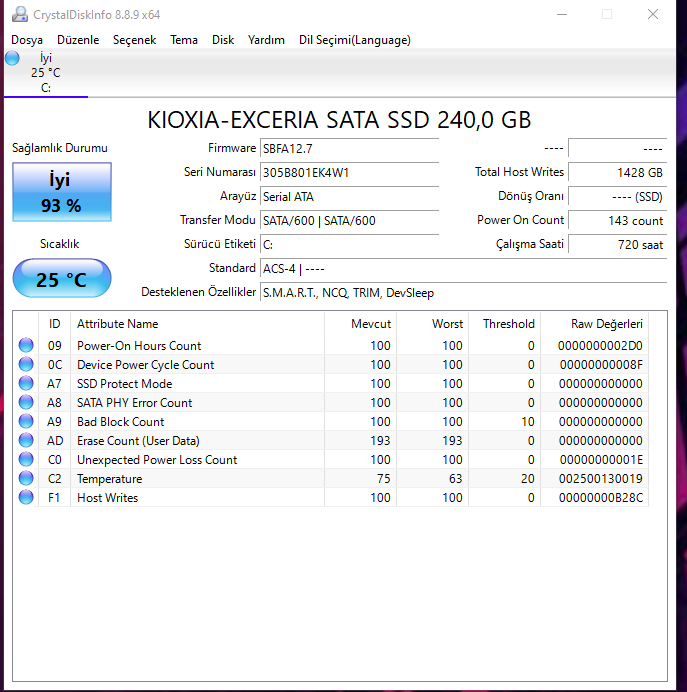Click the Arayüz field Serial ATA
This screenshot has height=692, width=687.
349,196
